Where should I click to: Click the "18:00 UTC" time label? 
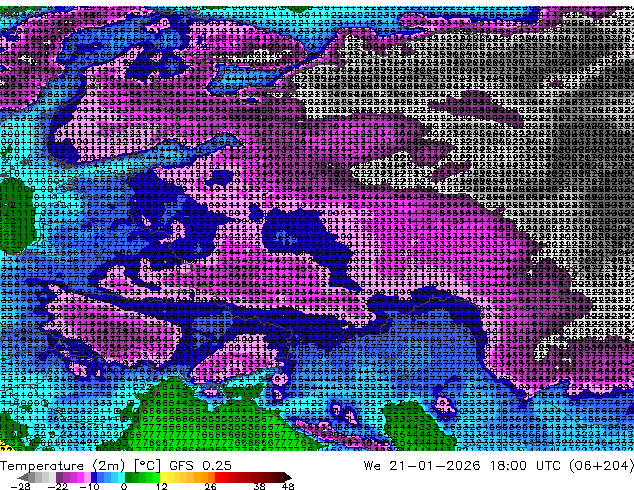(525, 466)
